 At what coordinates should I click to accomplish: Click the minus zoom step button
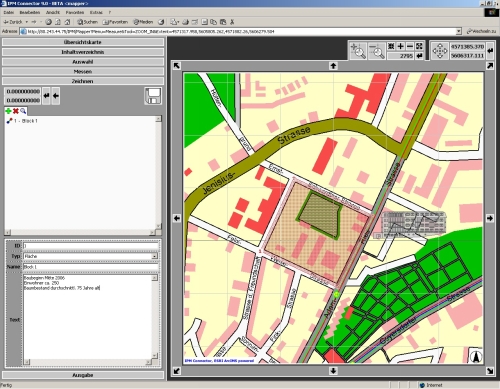pyautogui.click(x=410, y=46)
